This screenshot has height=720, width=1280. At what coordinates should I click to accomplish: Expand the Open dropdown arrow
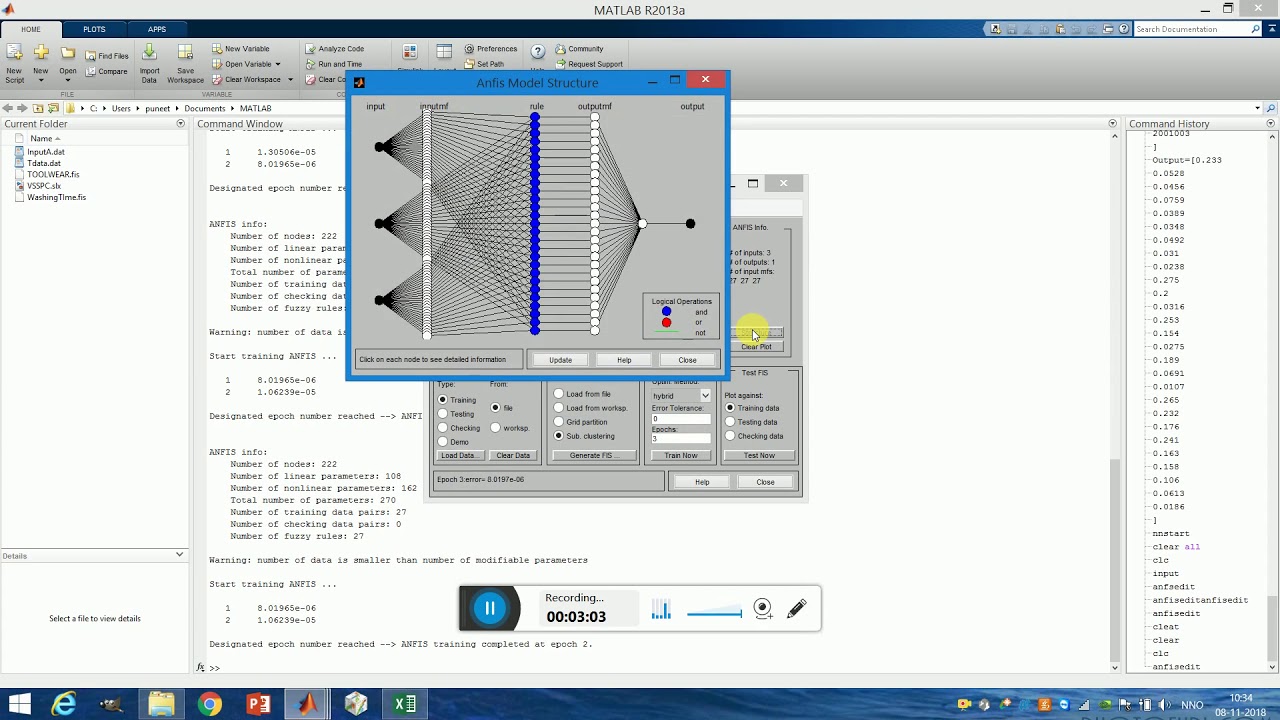coord(68,80)
